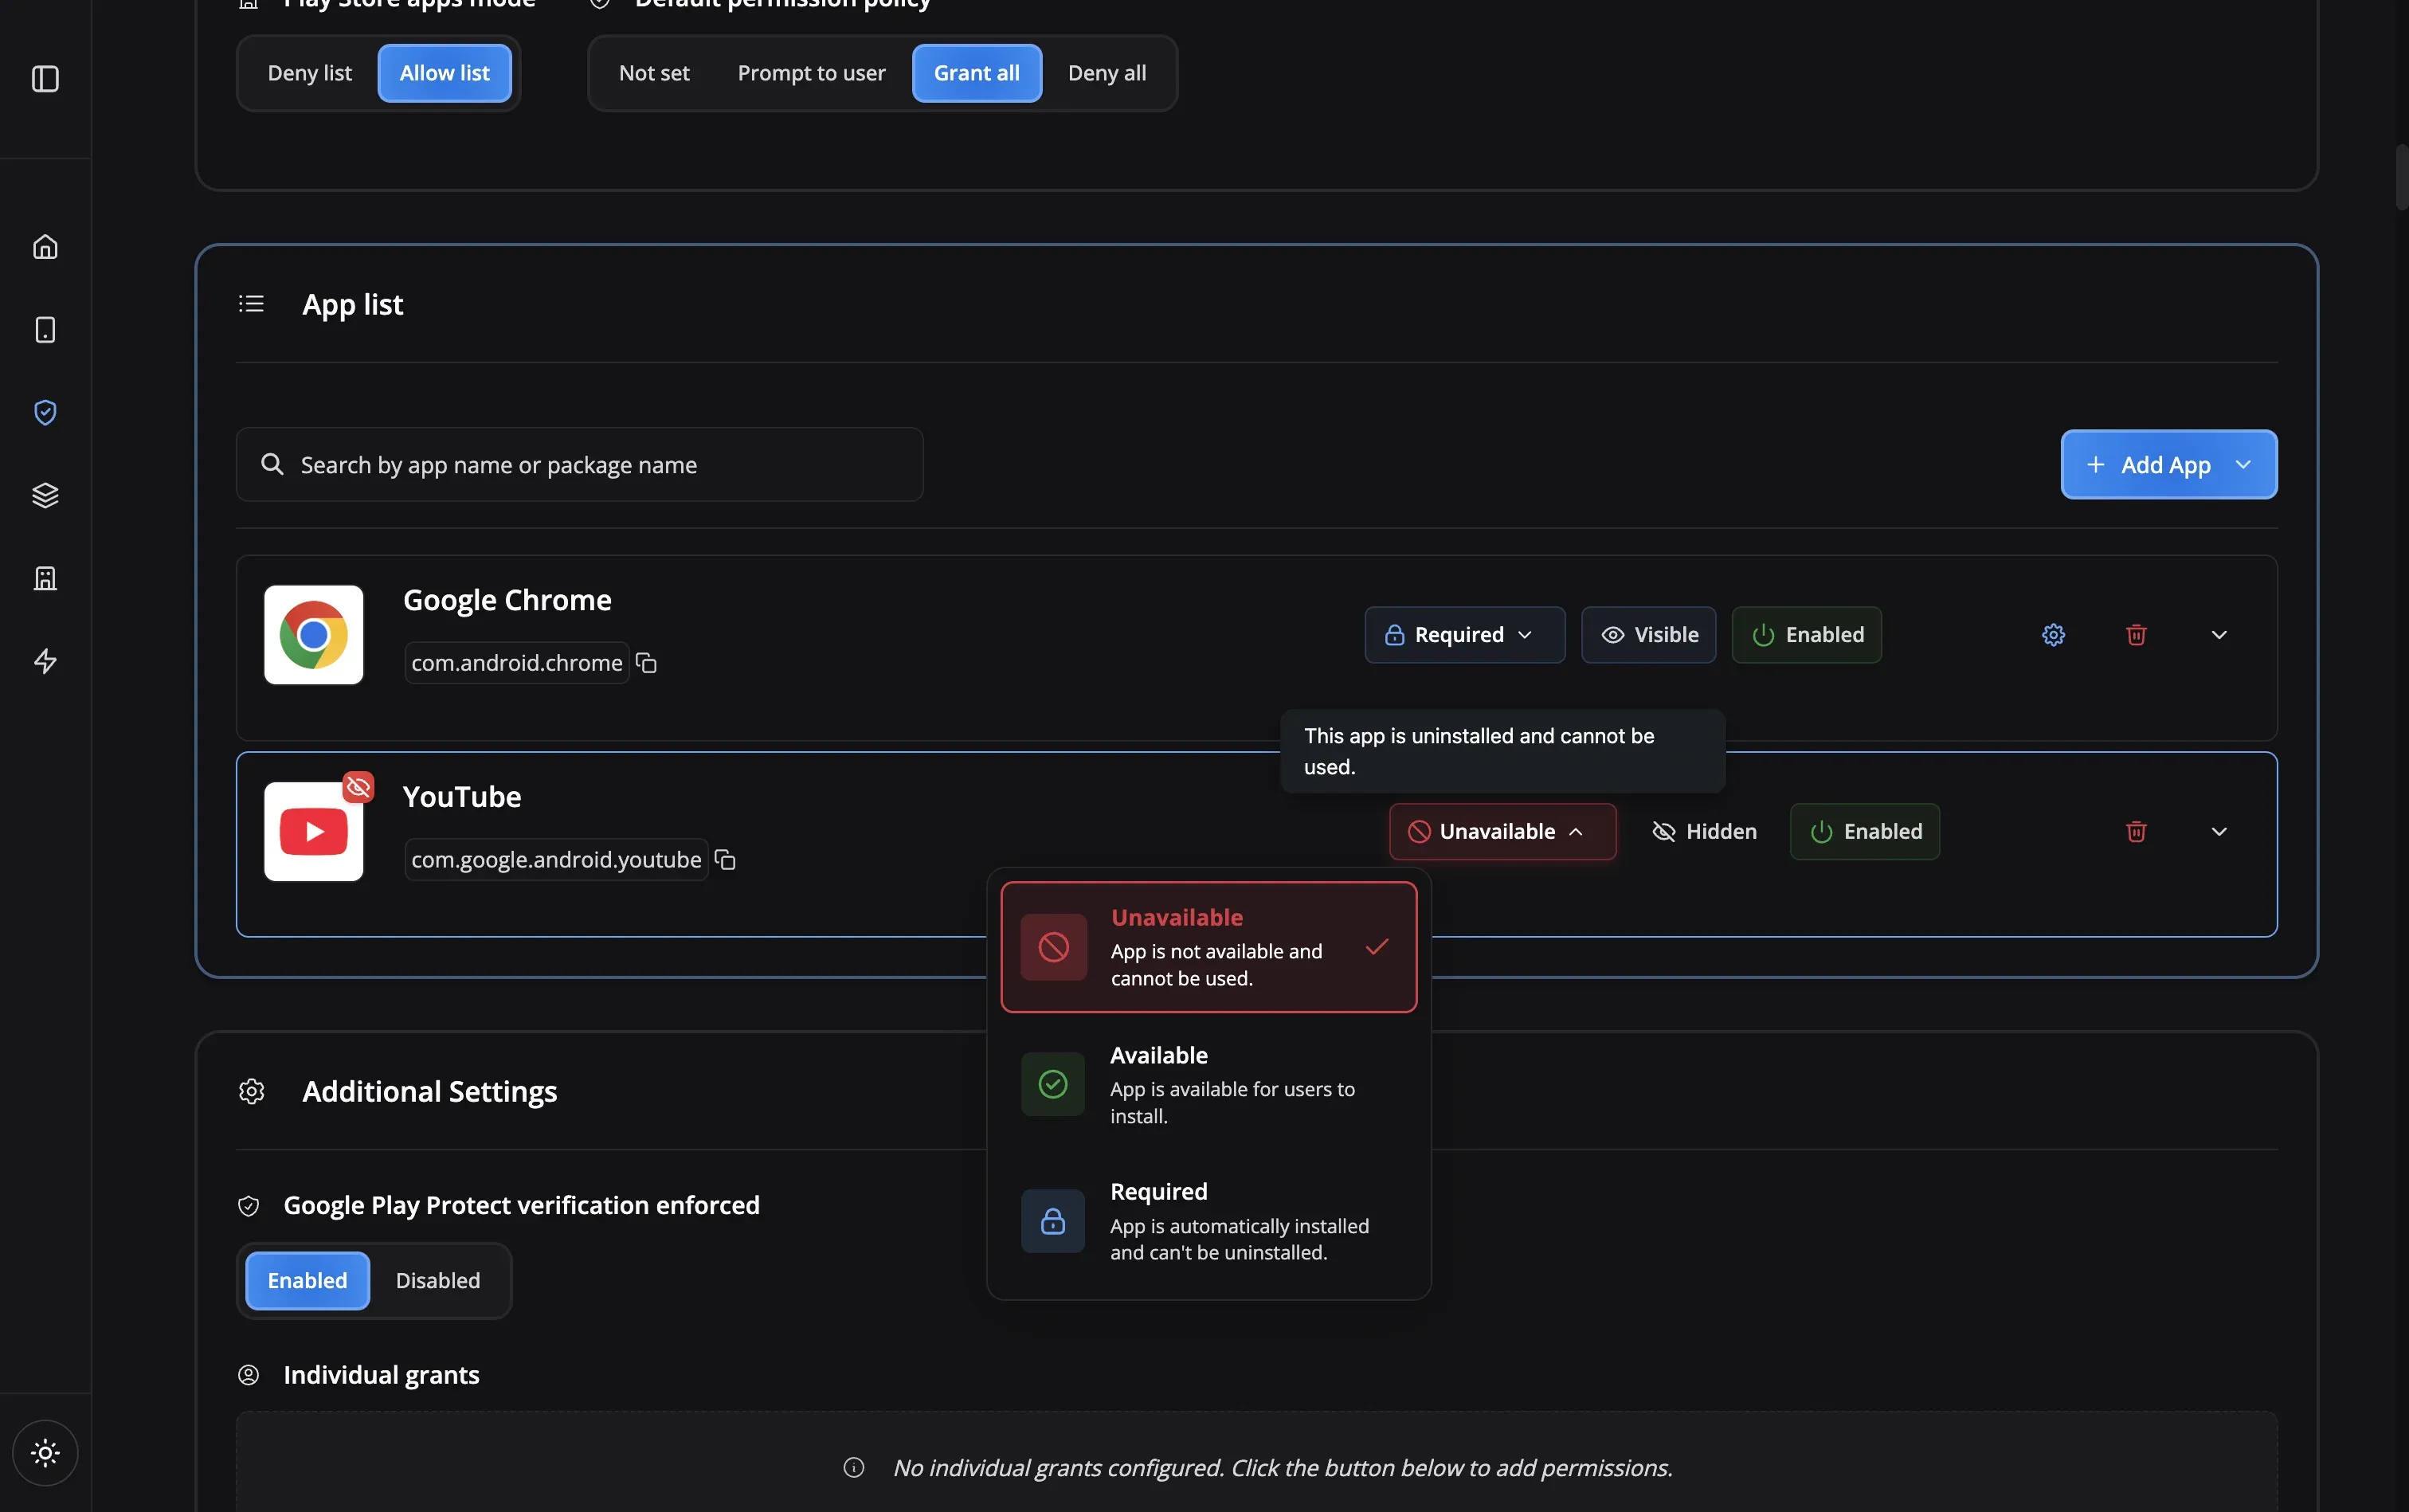Click the Additional Settings heading
Screen dimensions: 2409x1512
[x=430, y=1091]
